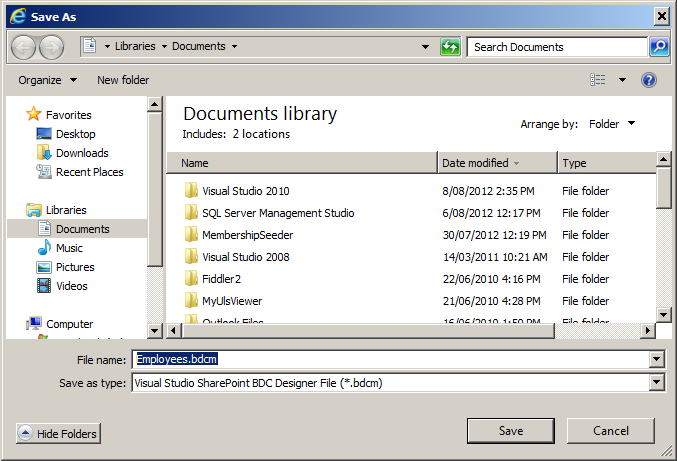This screenshot has height=461, width=677.
Task: Select Music library in sidebar
Action: tap(69, 248)
